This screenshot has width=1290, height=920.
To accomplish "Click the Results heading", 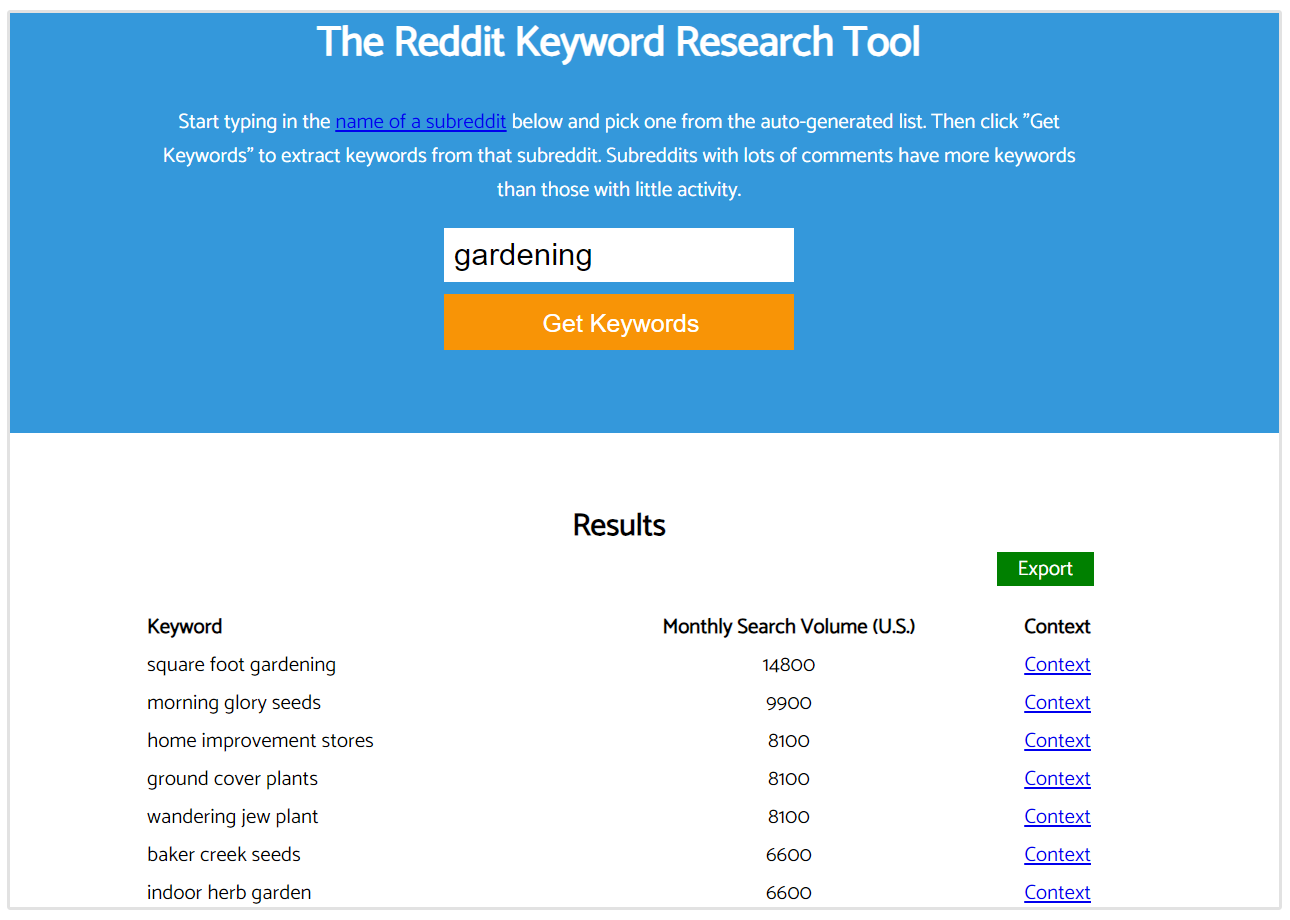I will [x=619, y=525].
